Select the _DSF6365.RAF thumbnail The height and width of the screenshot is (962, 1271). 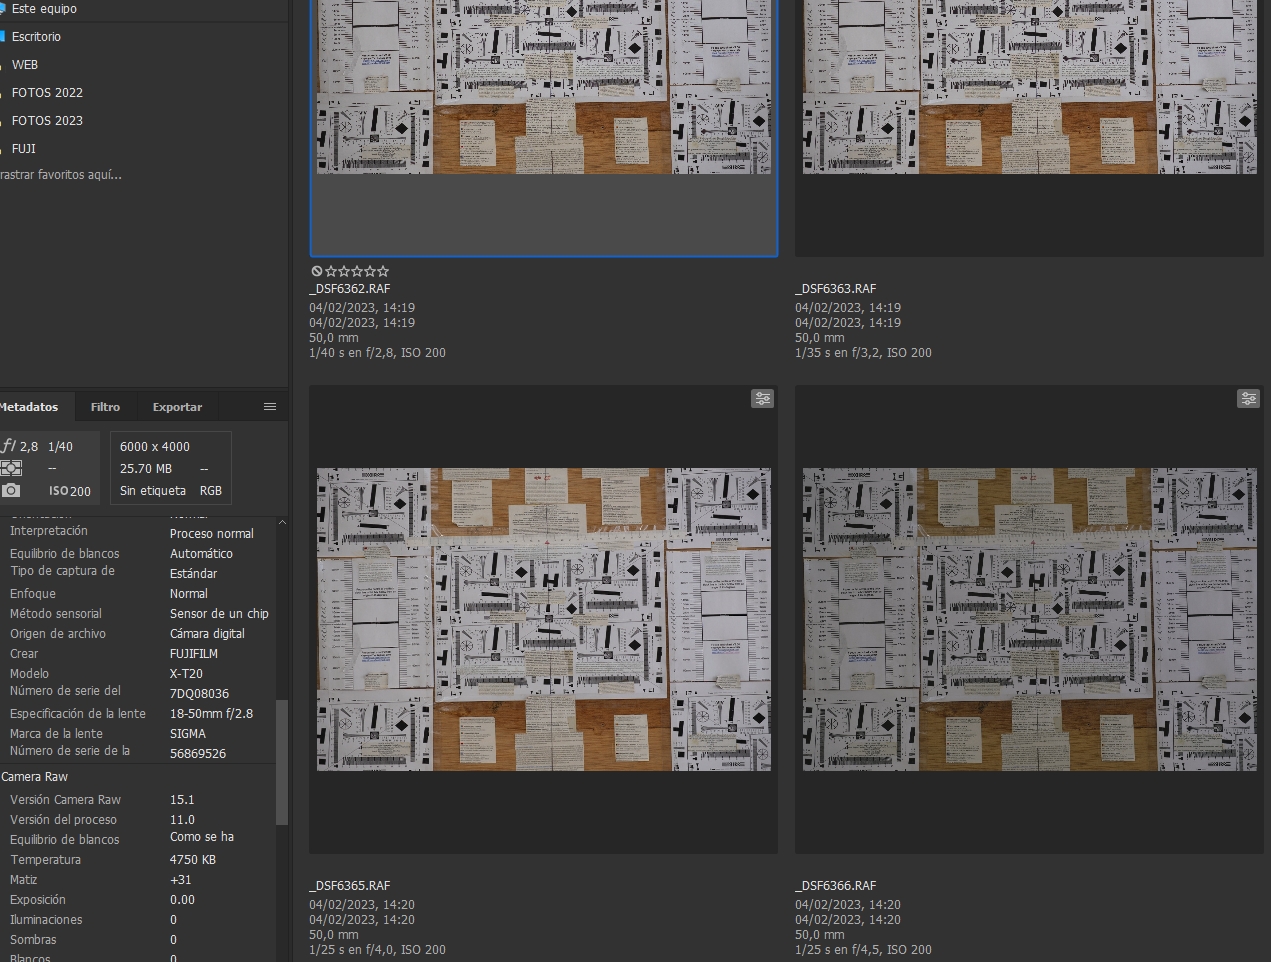pyautogui.click(x=544, y=619)
